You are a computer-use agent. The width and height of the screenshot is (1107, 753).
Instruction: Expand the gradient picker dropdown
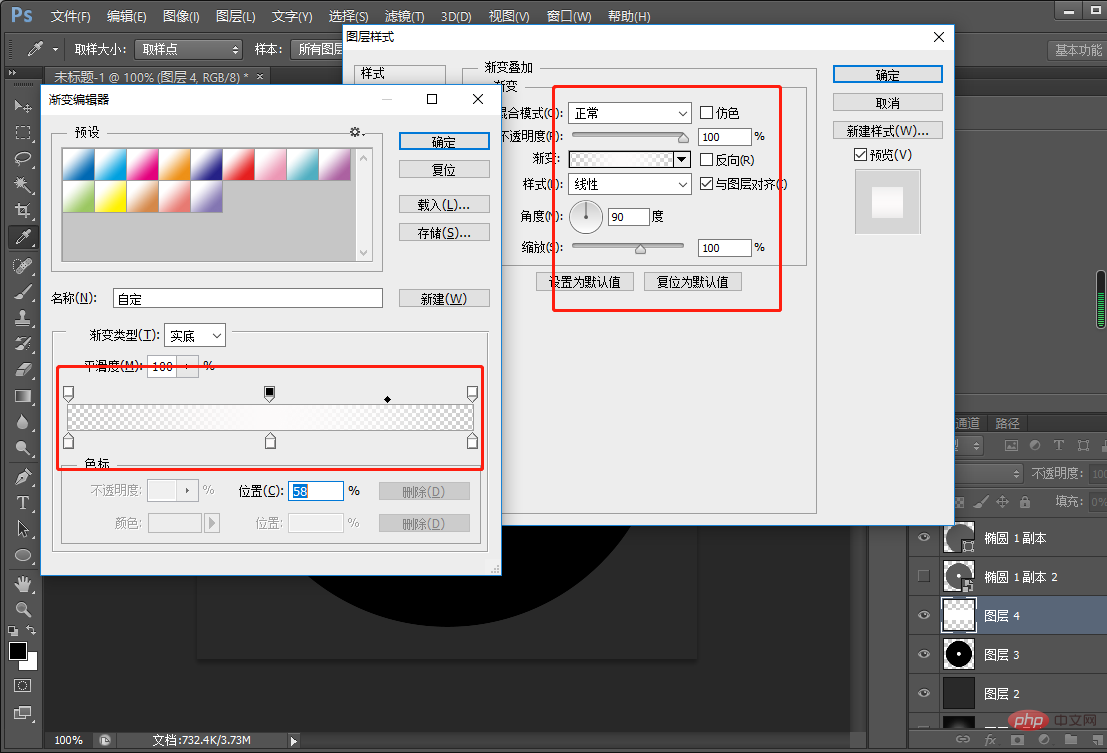681,159
